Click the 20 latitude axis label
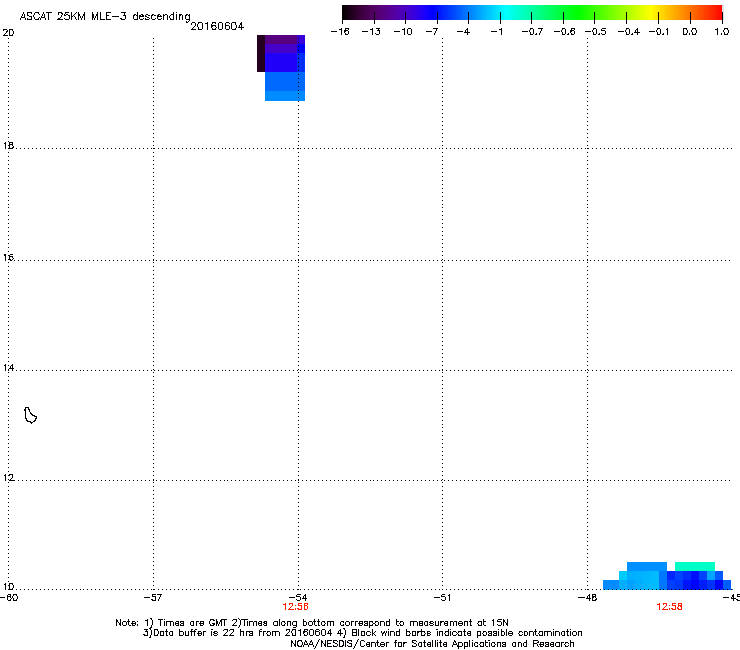This screenshot has height=650, width=740. point(8,33)
